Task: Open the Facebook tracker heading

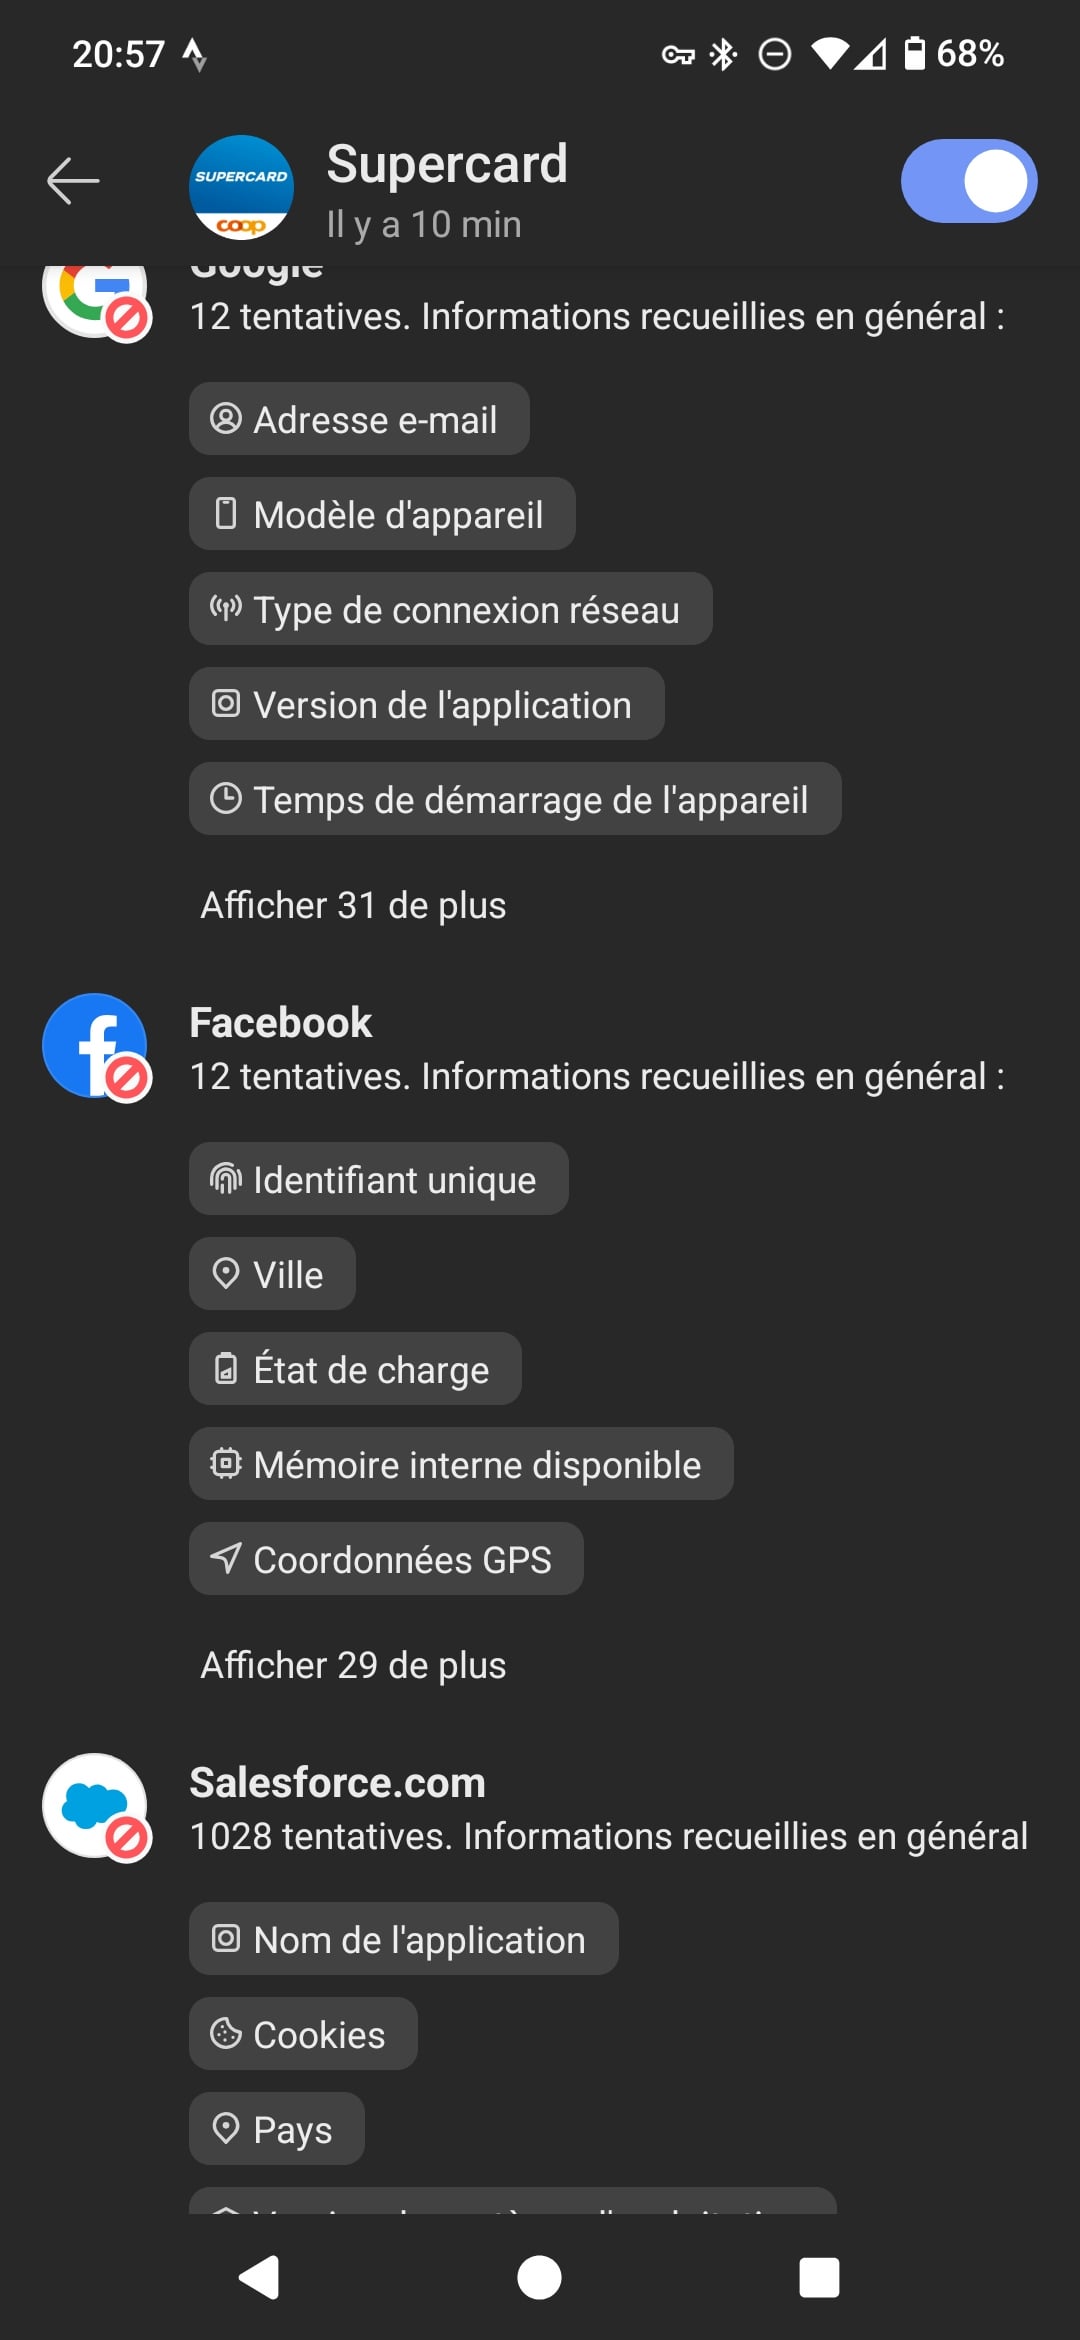Action: point(281,1023)
